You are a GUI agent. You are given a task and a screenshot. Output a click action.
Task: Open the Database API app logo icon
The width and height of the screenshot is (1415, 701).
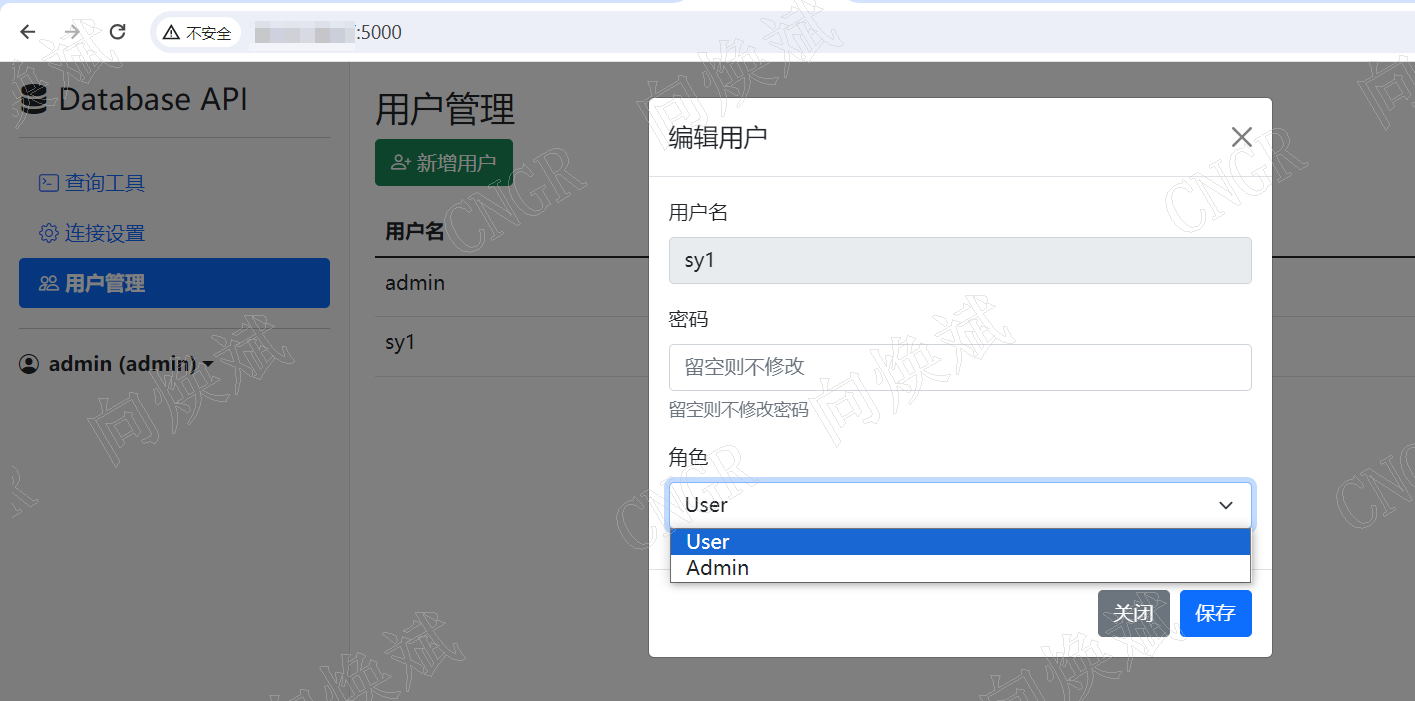click(x=33, y=98)
